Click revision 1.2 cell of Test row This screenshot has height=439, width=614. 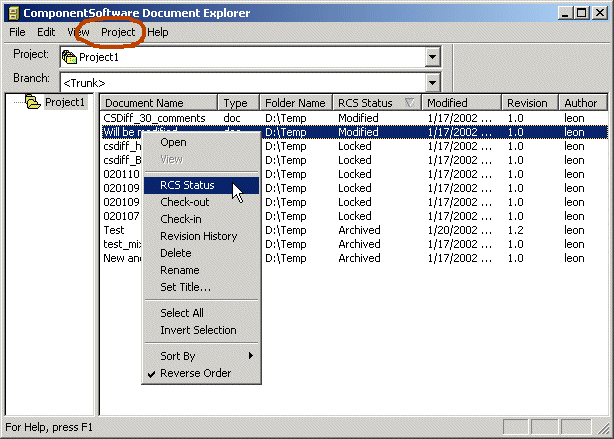(x=515, y=230)
